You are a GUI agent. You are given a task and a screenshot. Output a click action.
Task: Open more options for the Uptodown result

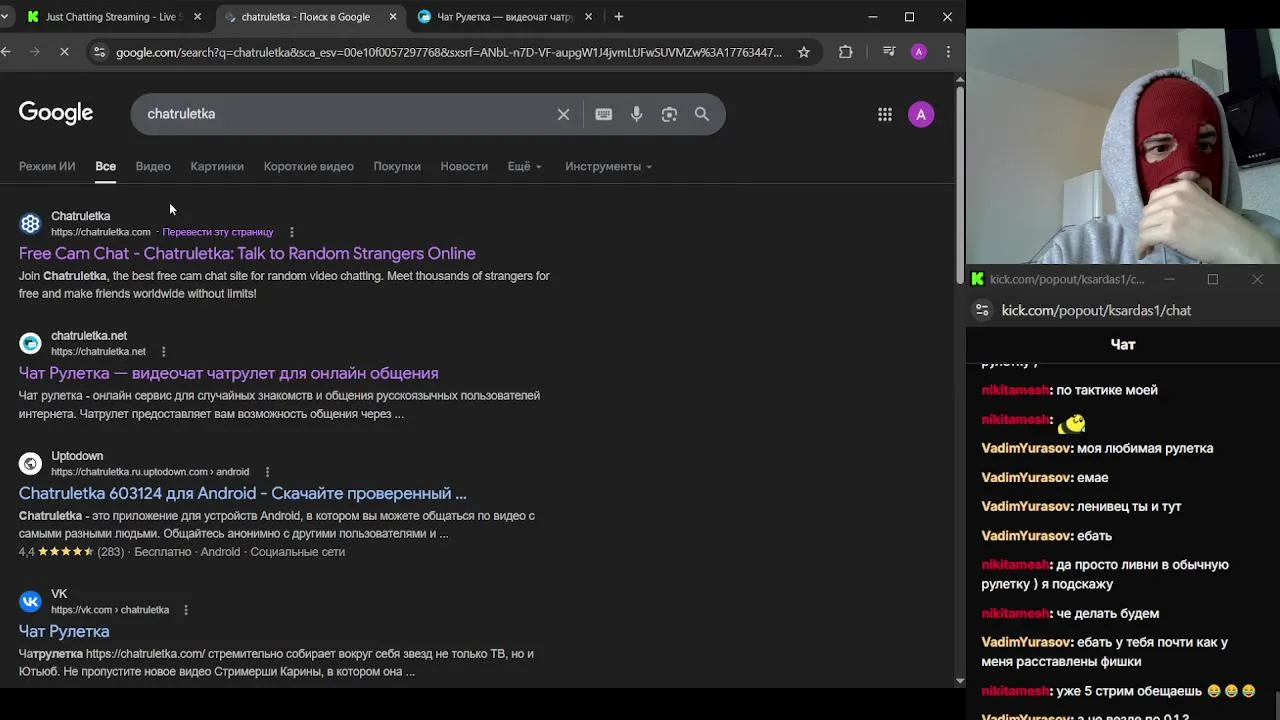click(267, 472)
